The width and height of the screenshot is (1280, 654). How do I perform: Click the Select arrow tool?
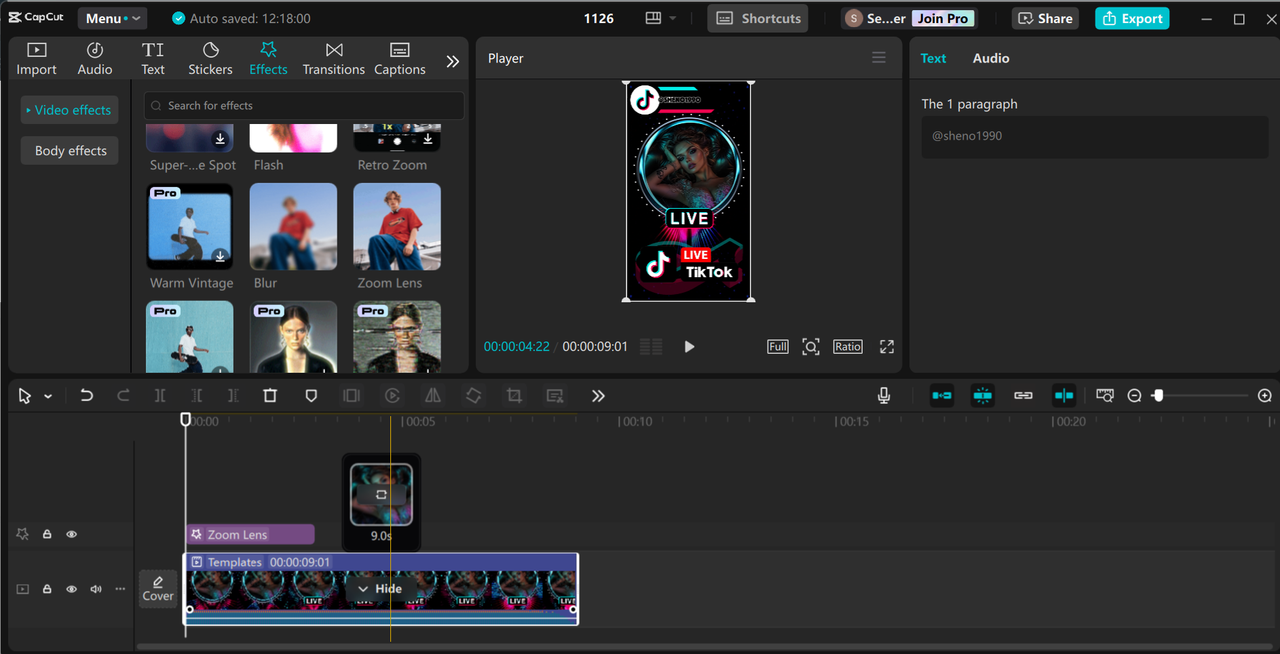[25, 396]
